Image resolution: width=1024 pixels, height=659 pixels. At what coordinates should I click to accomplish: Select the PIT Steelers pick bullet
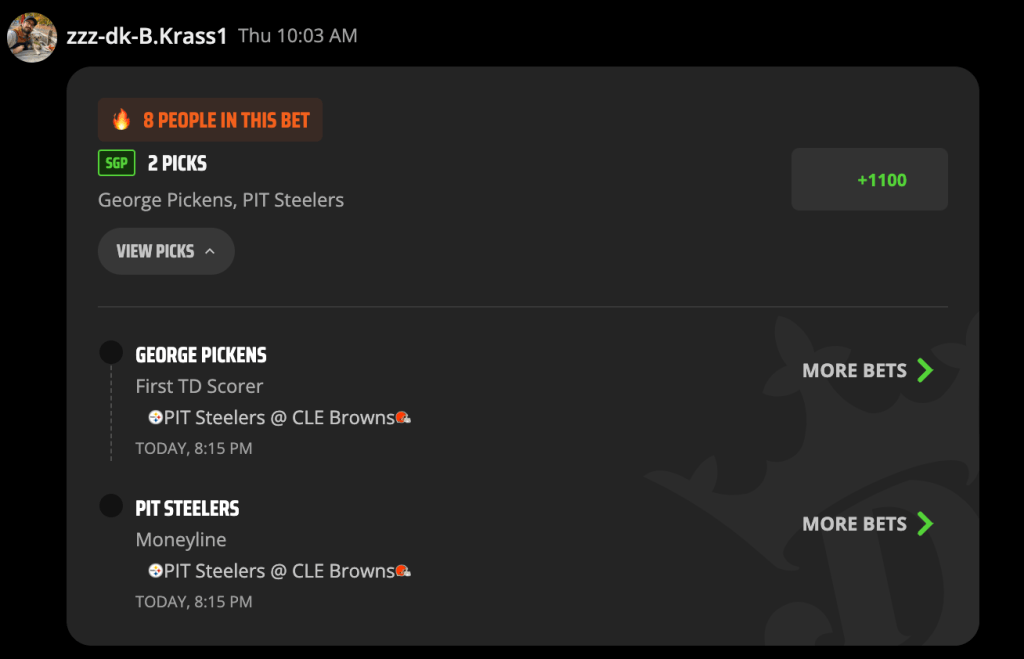tap(111, 506)
